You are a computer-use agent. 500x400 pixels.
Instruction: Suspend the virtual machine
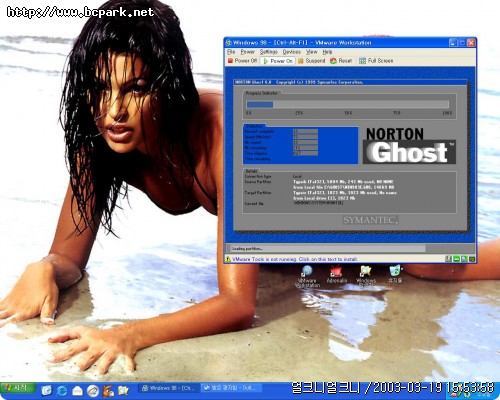[311, 61]
